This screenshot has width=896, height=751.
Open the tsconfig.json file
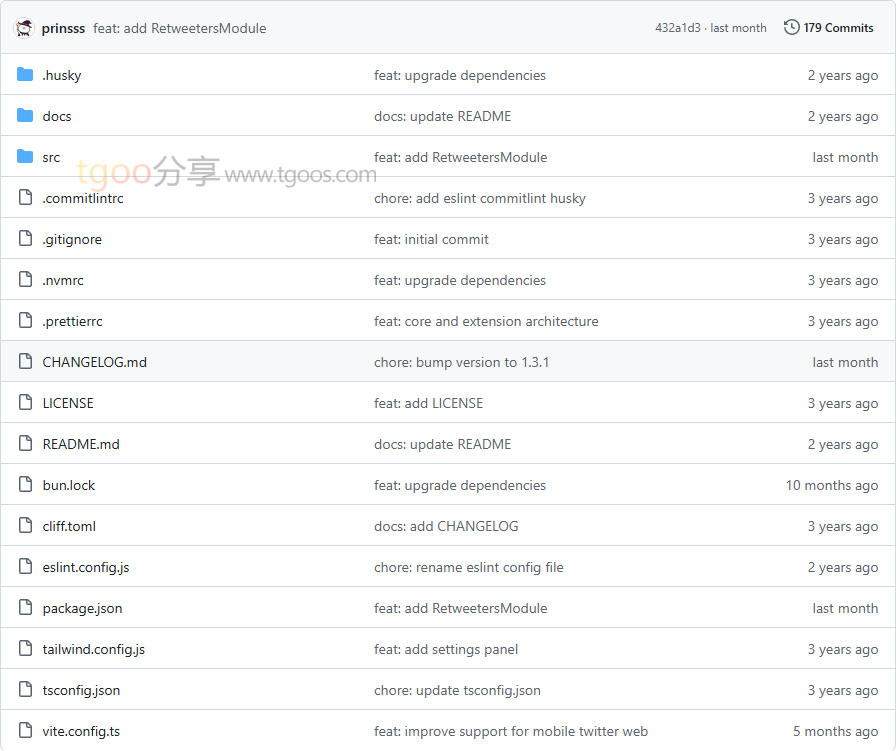point(81,690)
